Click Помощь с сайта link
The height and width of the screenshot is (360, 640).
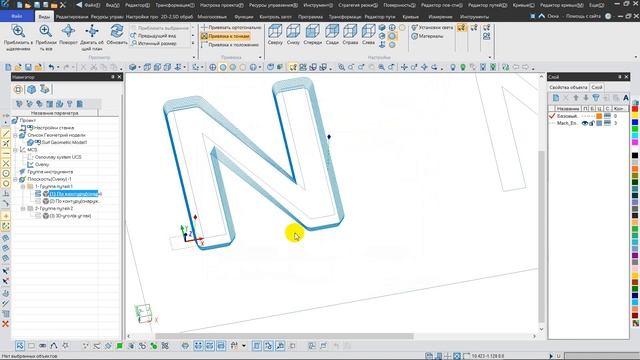[x=583, y=16]
